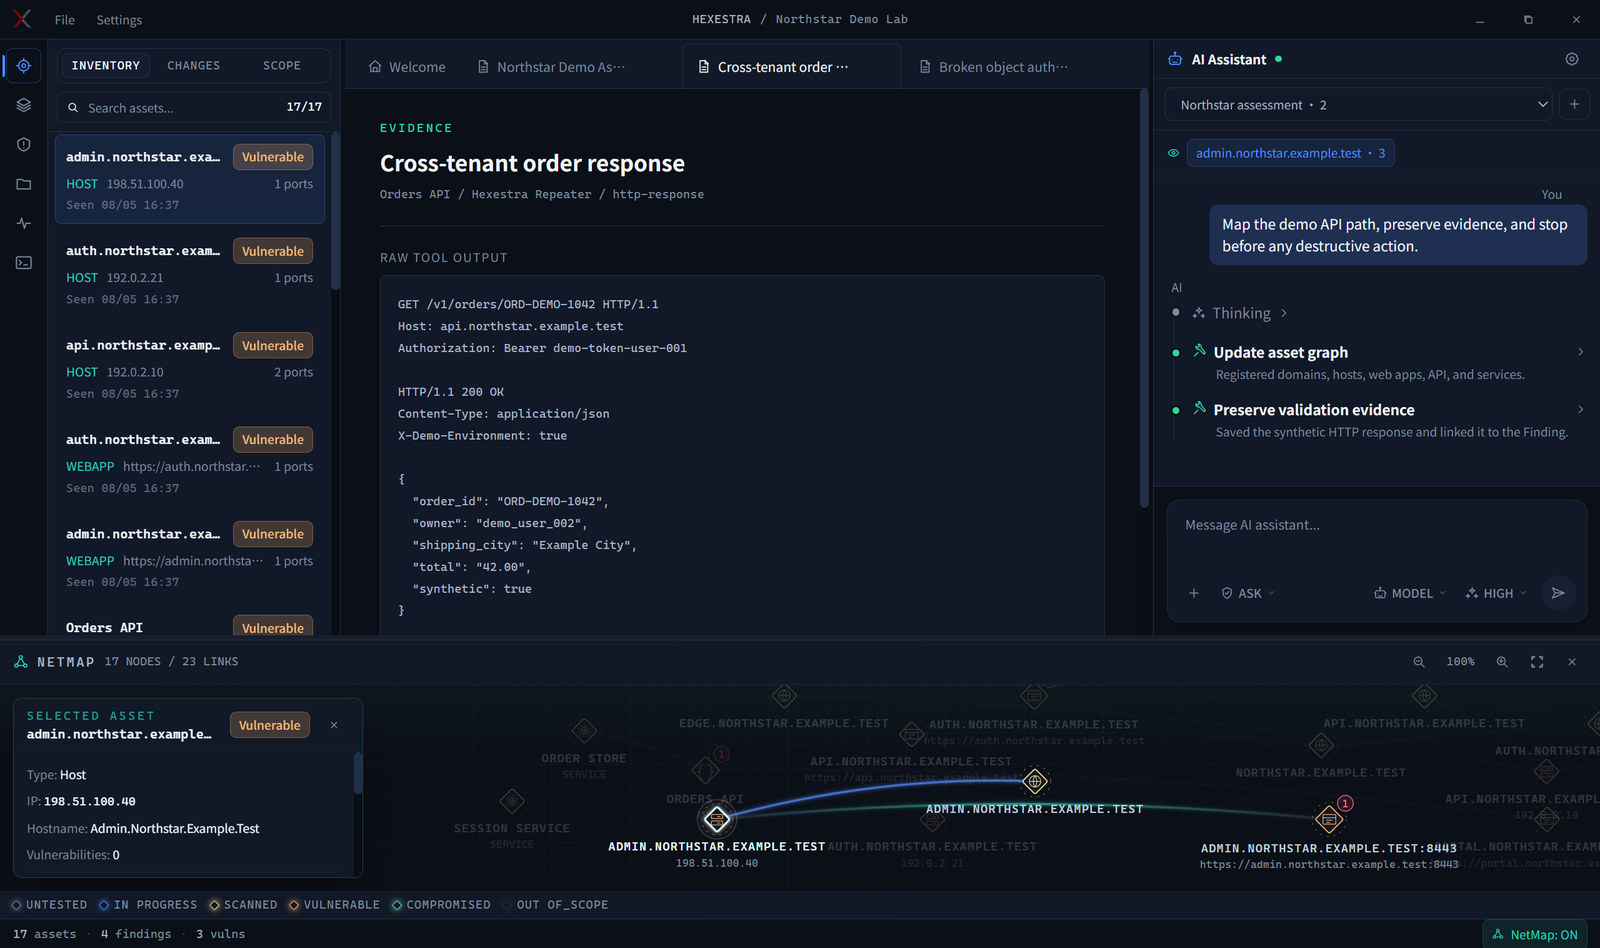Open the target/recon view in the sidebar
This screenshot has width=1600, height=948.
click(24, 66)
